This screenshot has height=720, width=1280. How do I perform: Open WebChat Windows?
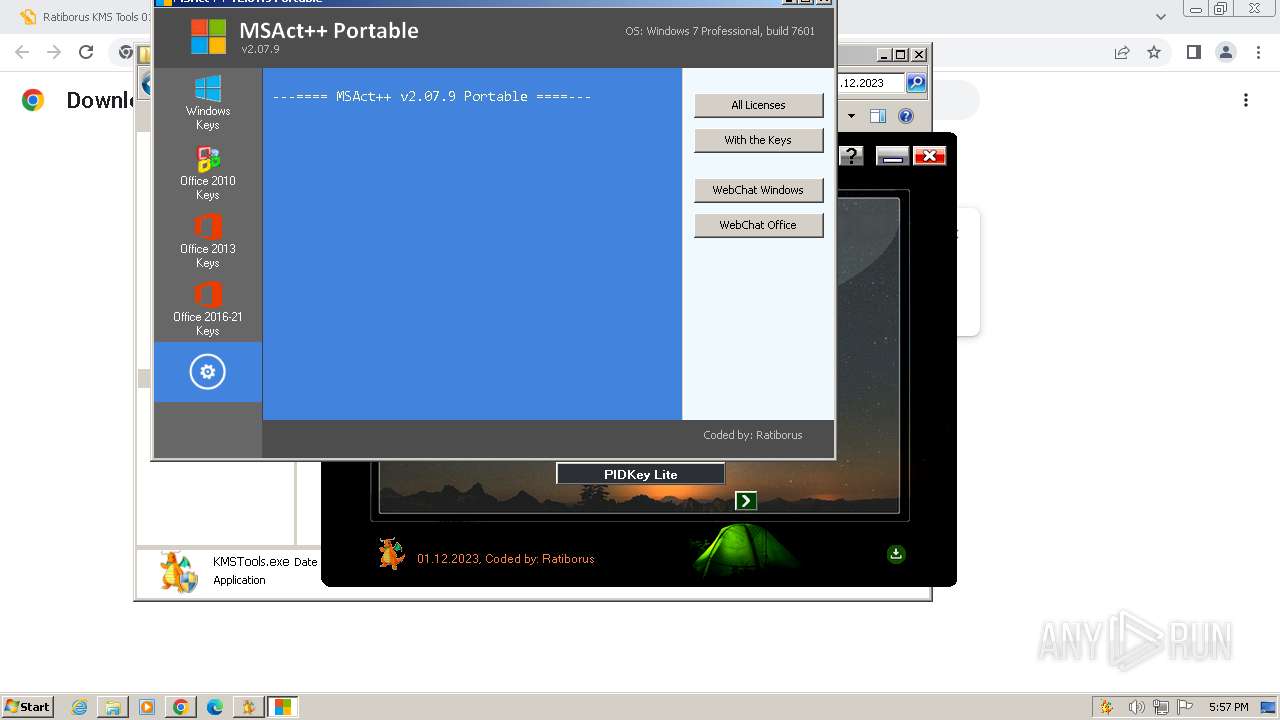click(x=758, y=190)
